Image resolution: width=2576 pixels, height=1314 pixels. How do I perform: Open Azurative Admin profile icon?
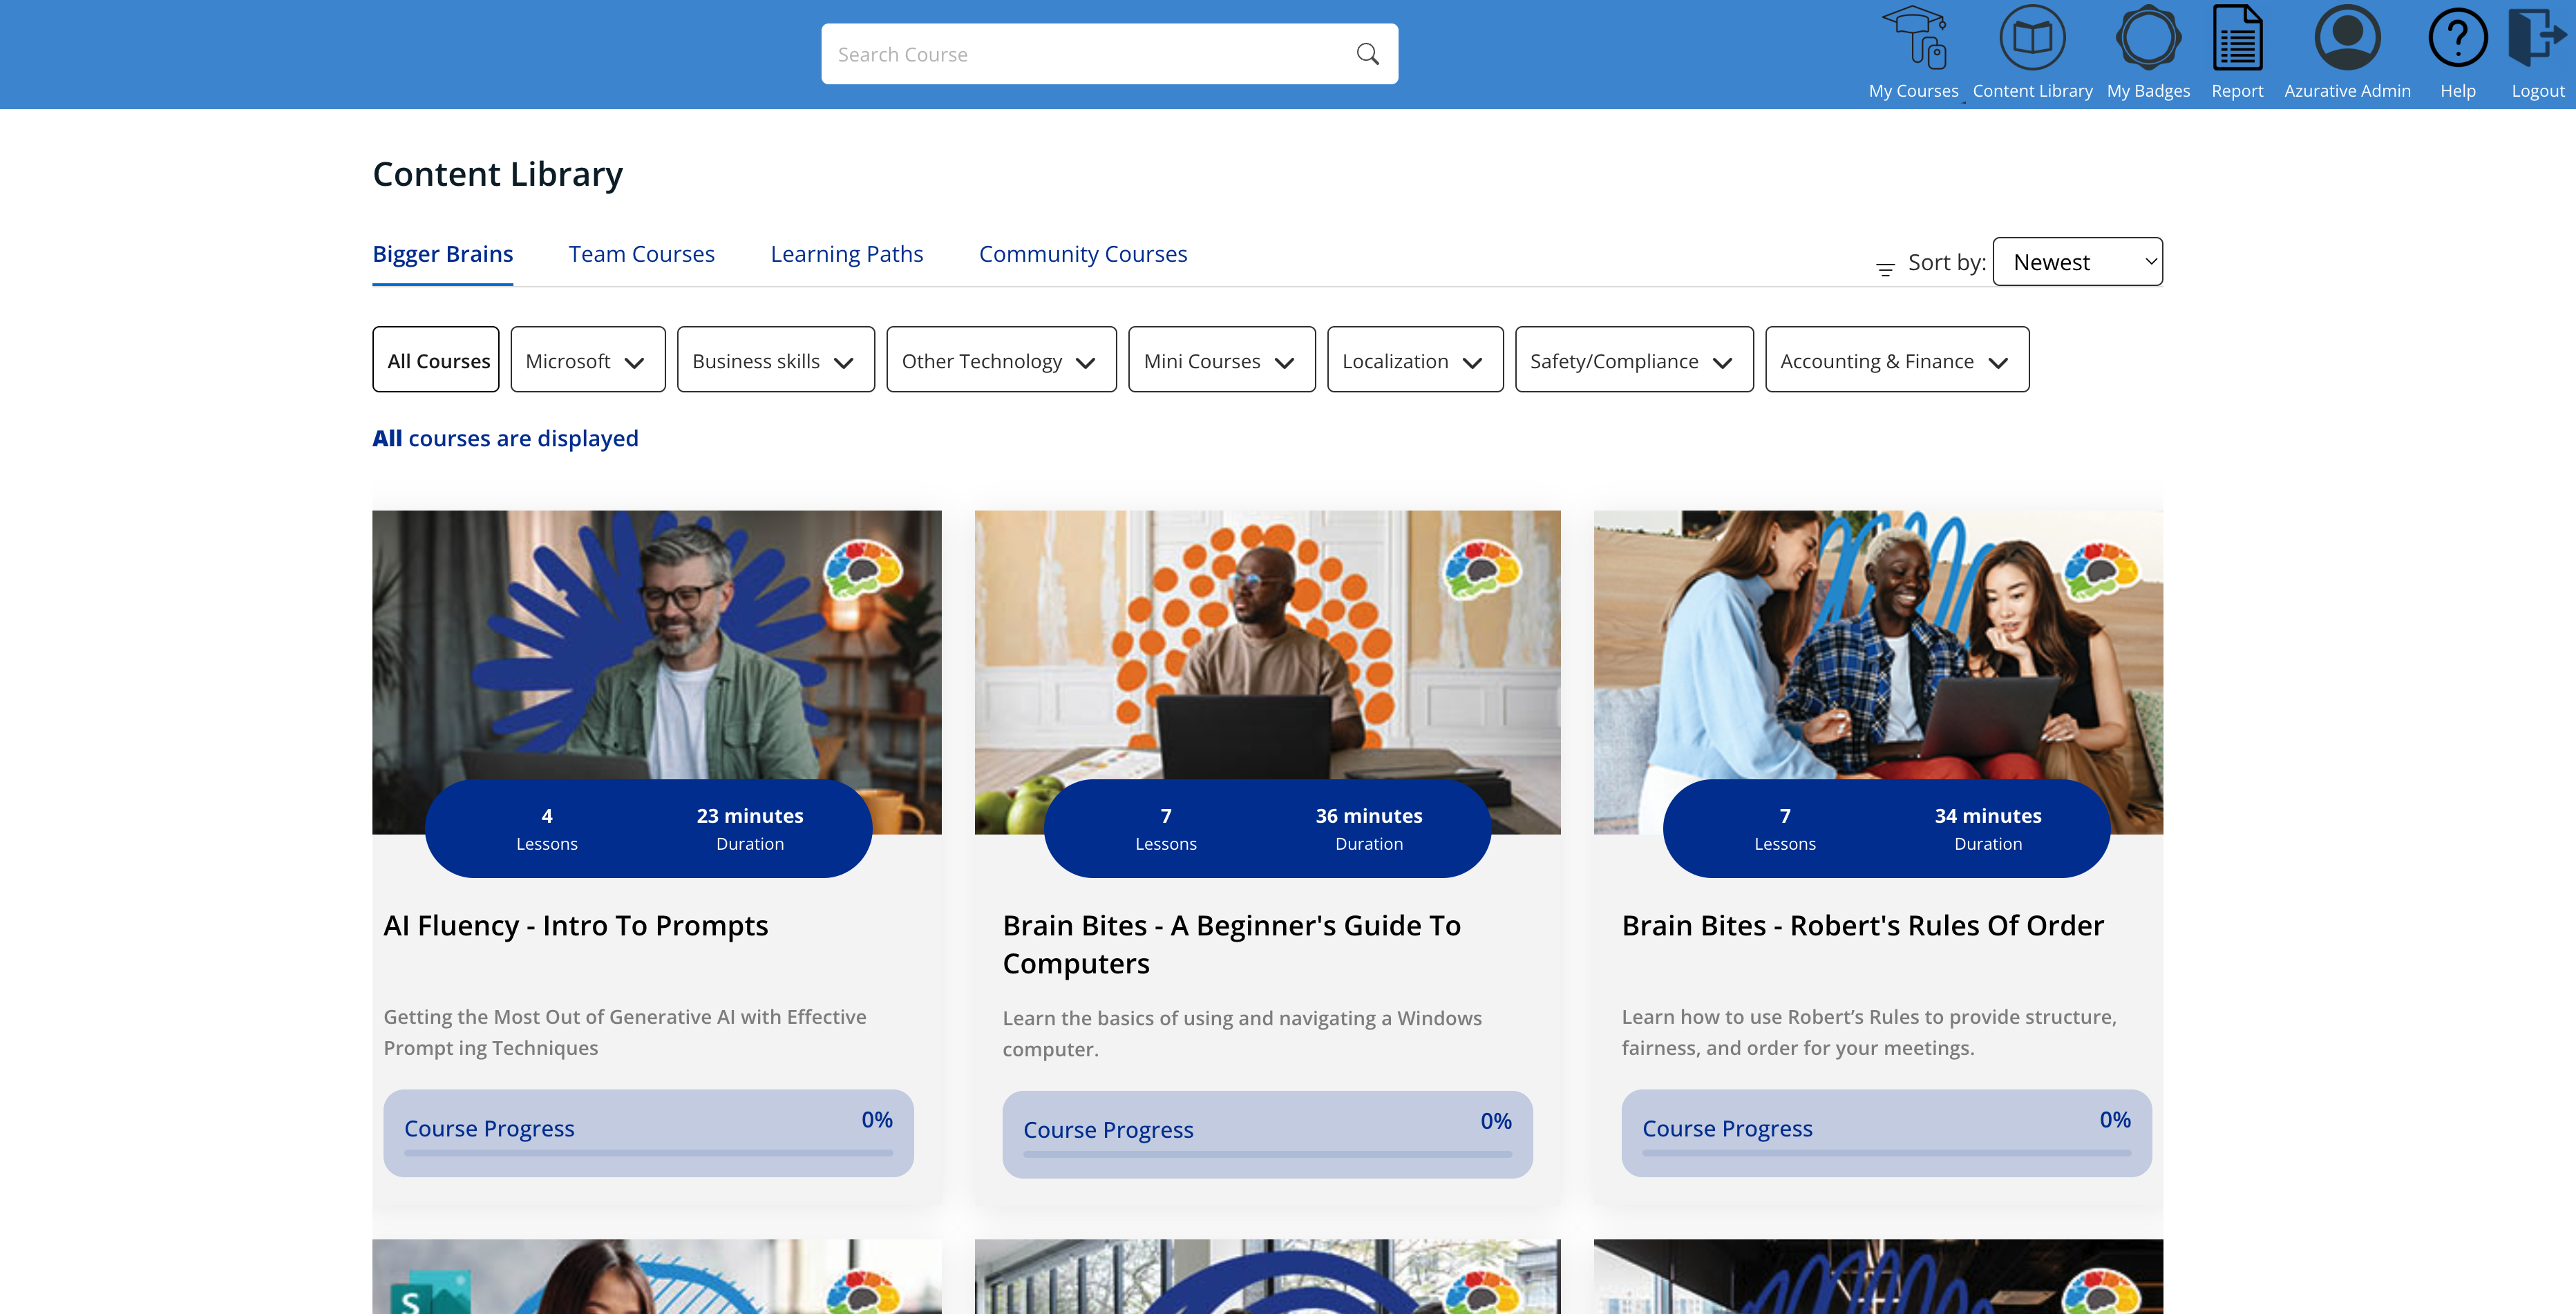coord(2347,38)
